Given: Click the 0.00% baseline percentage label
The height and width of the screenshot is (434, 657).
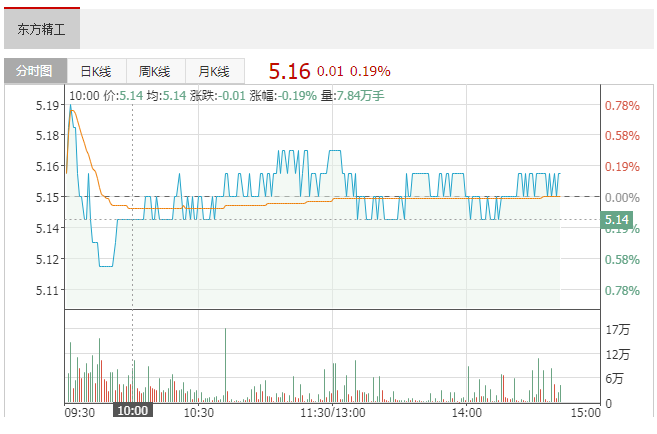Looking at the screenshot, I should pos(621,198).
